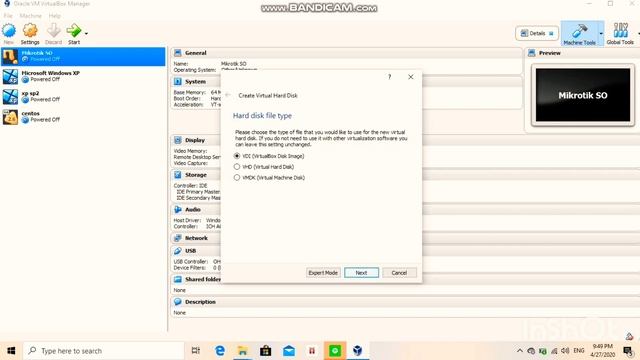Click Next in the dialog
This screenshot has width=640, height=360.
[361, 273]
